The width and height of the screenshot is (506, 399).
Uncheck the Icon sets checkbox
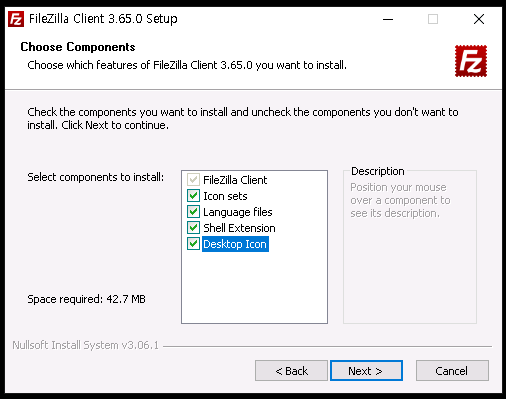[193, 196]
